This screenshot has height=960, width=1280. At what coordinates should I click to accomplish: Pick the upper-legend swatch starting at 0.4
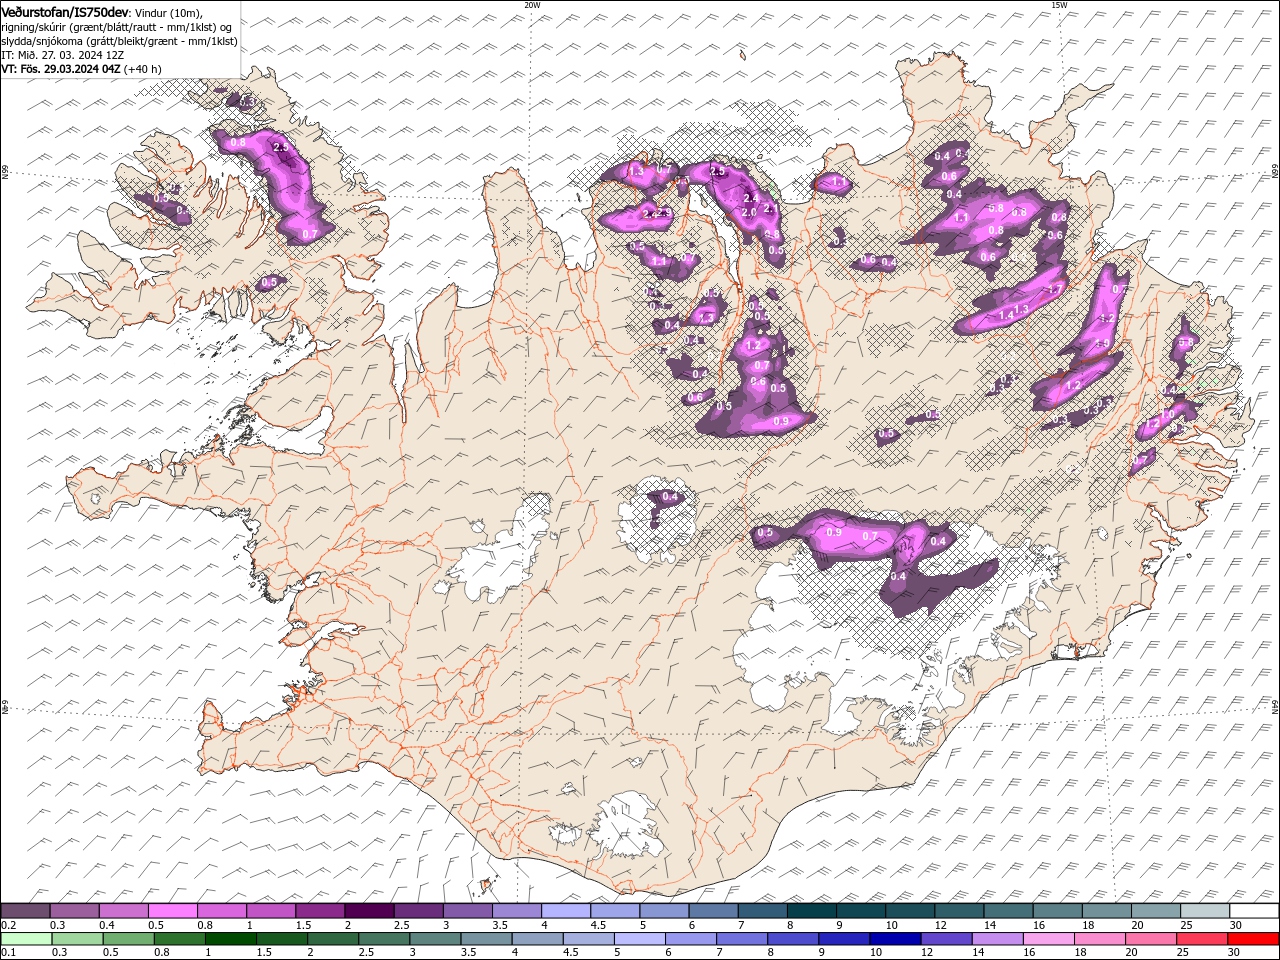coord(123,910)
